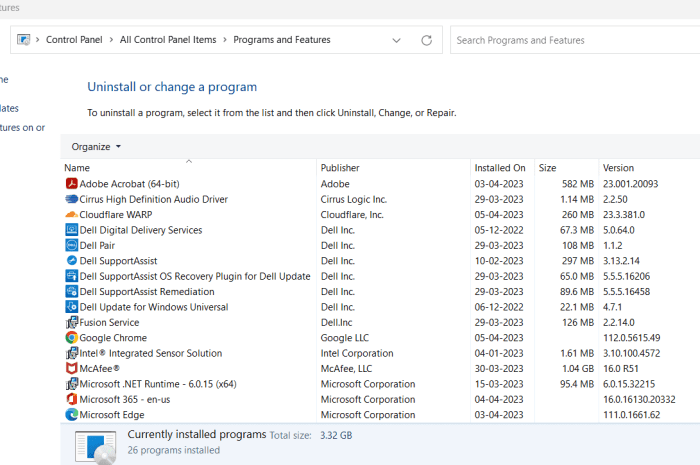Select Dell Digital Delivery Services icon
The image size is (700, 465).
71,230
